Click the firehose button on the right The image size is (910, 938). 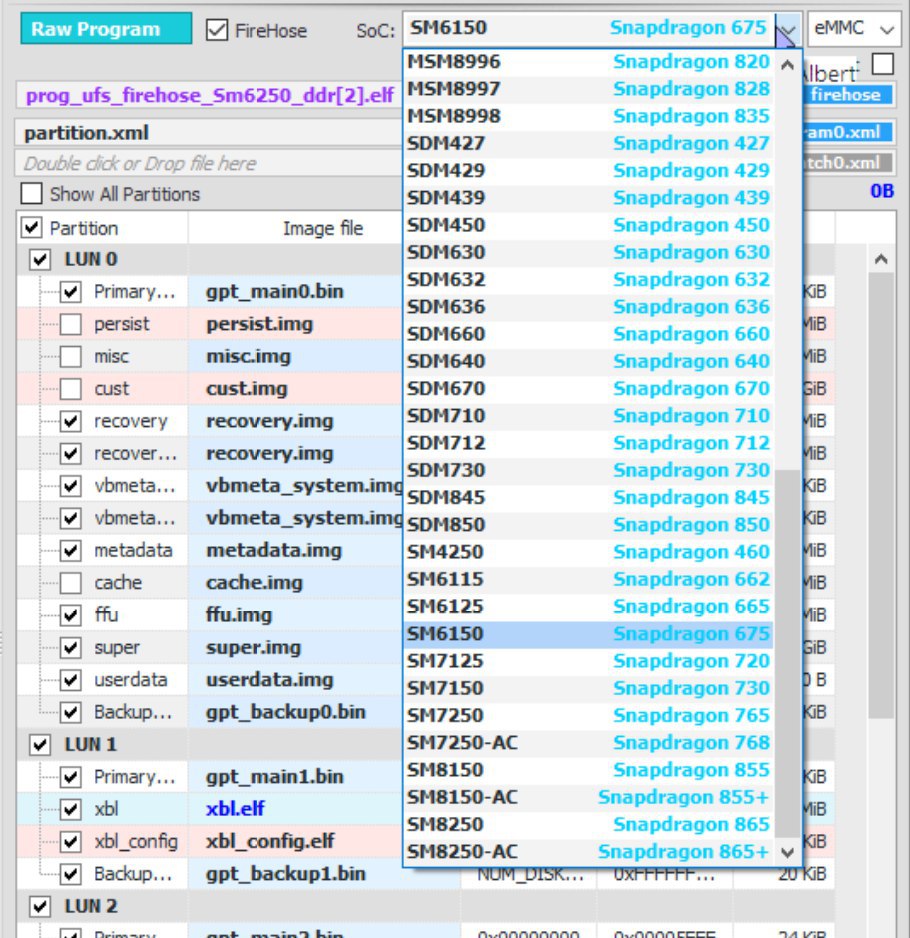[x=848, y=95]
